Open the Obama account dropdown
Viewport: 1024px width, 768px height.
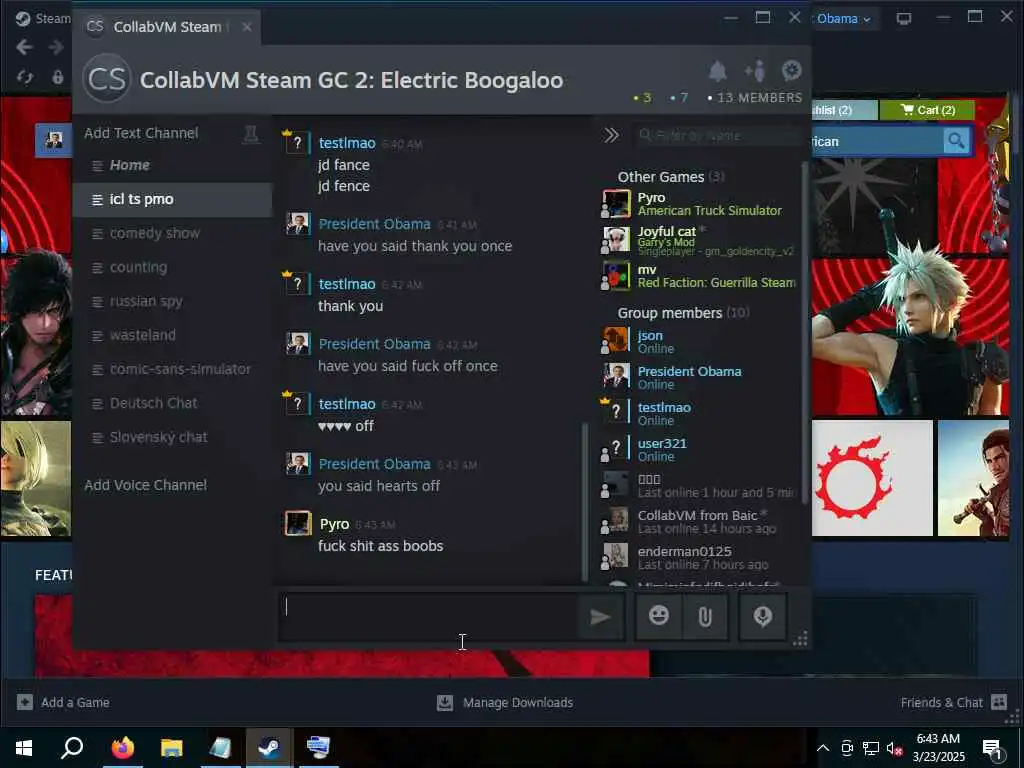(x=843, y=19)
